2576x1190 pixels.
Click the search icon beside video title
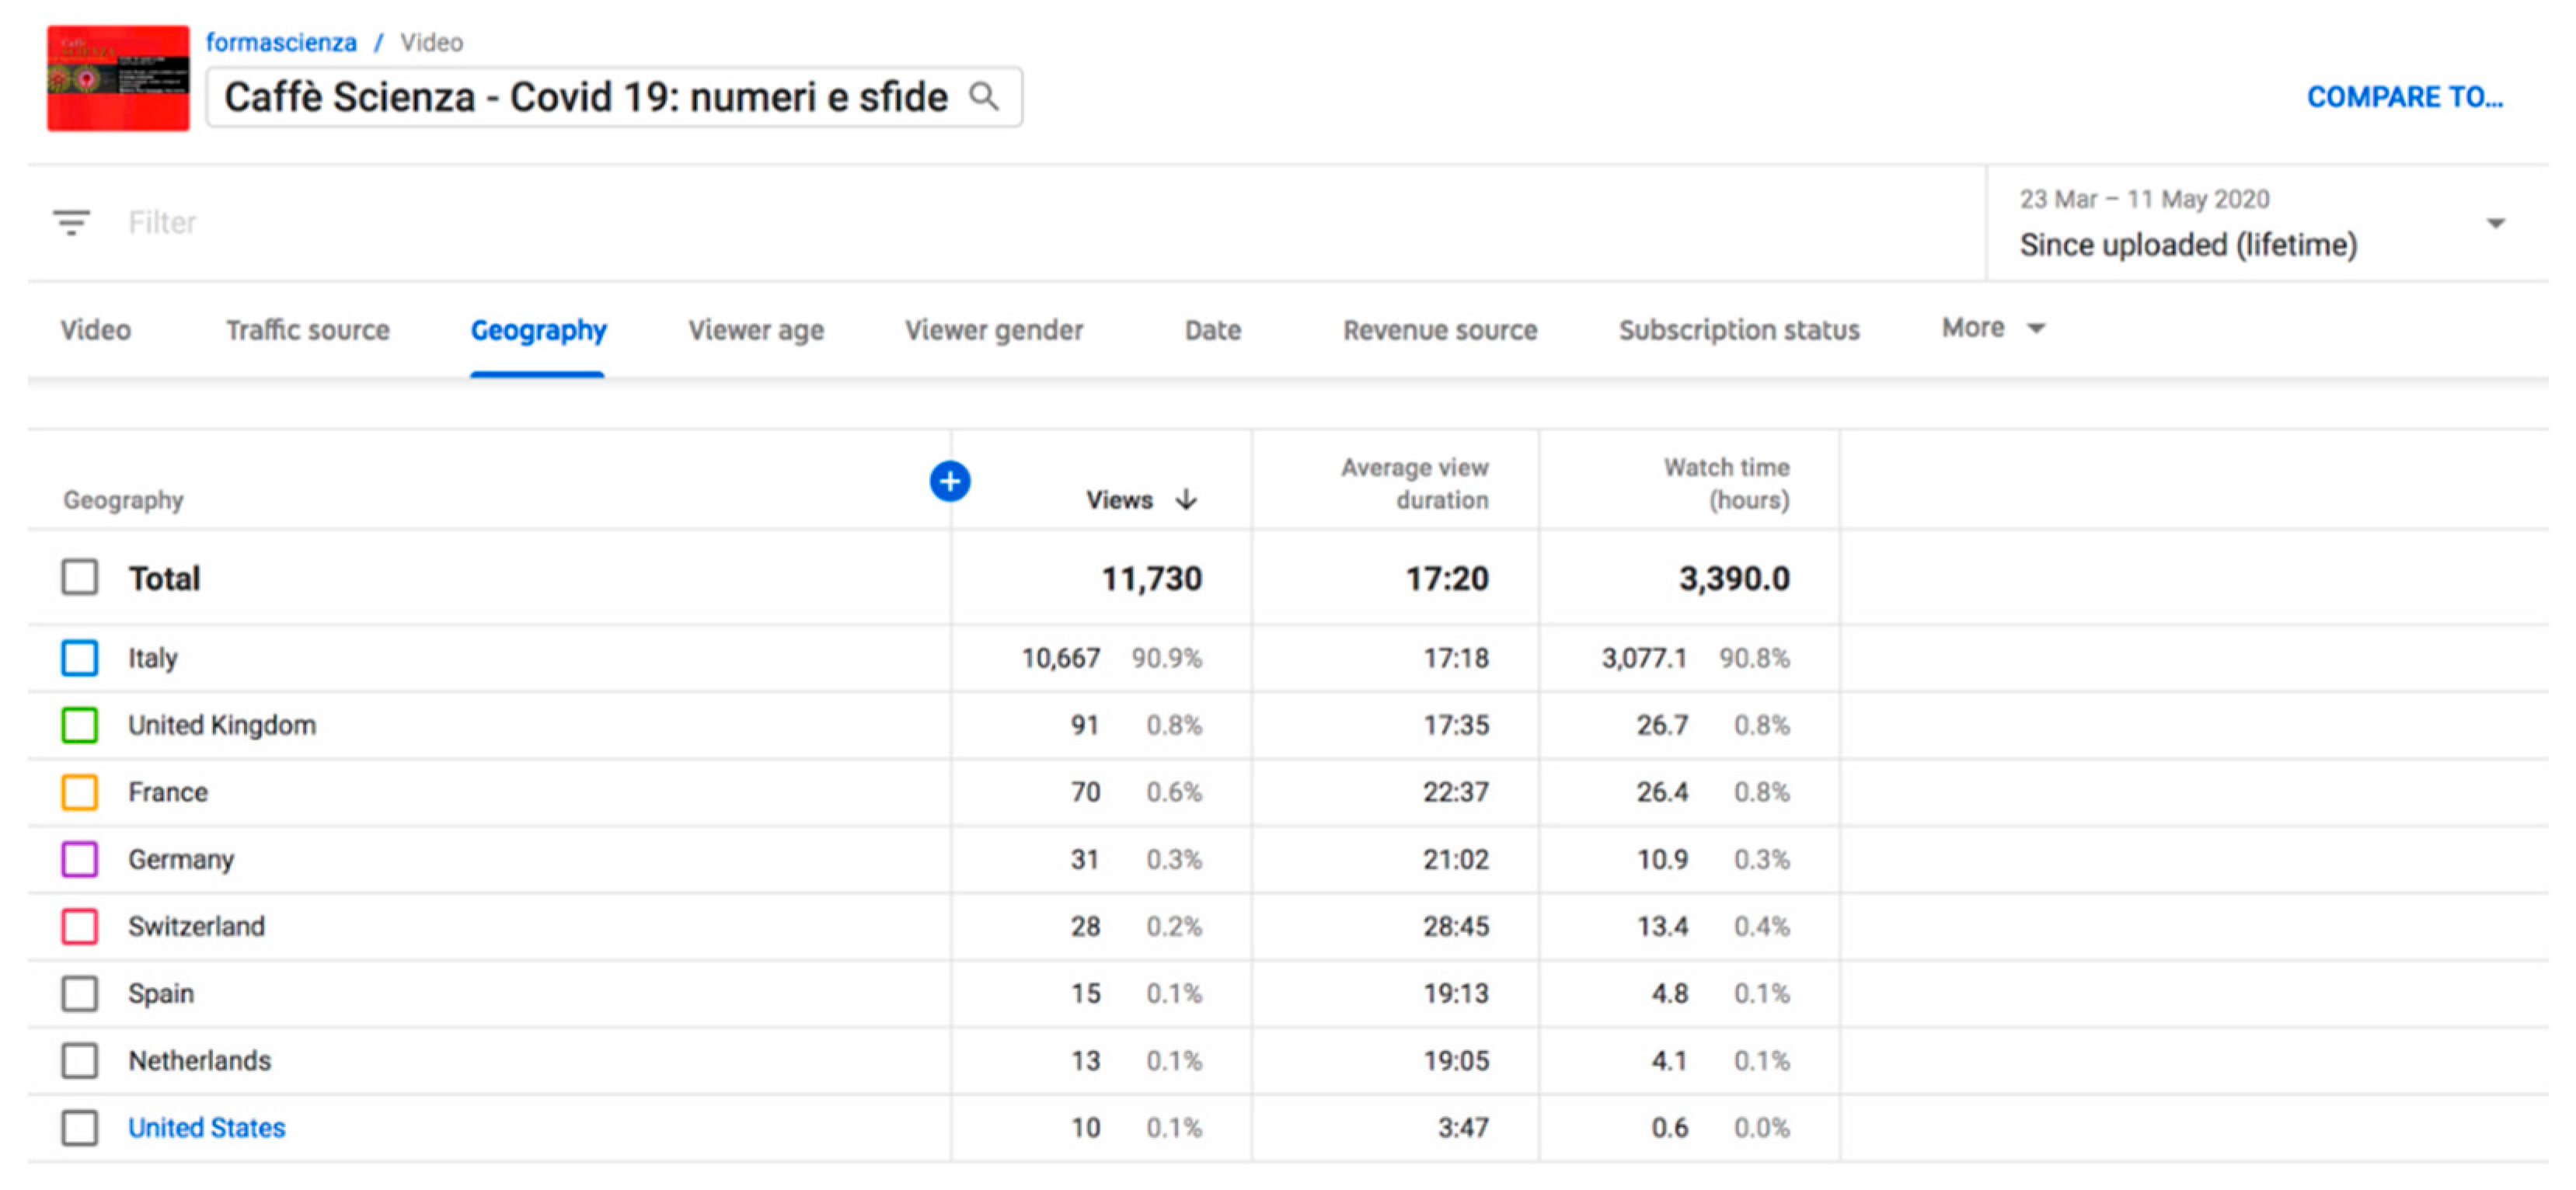[984, 97]
